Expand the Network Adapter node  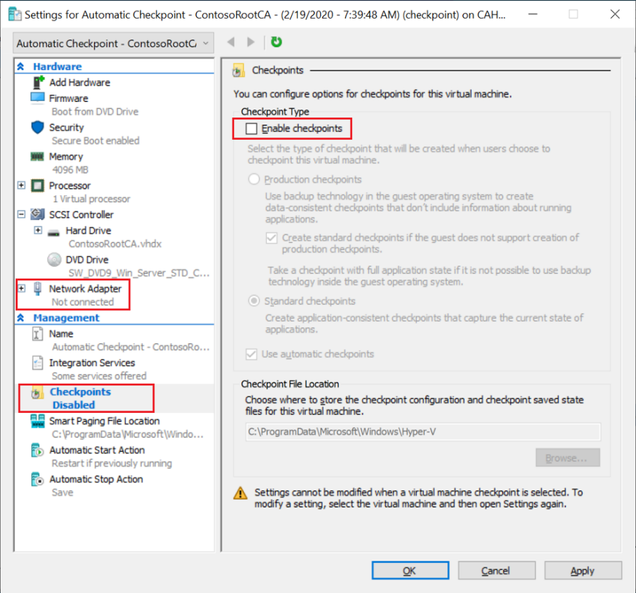point(21,288)
